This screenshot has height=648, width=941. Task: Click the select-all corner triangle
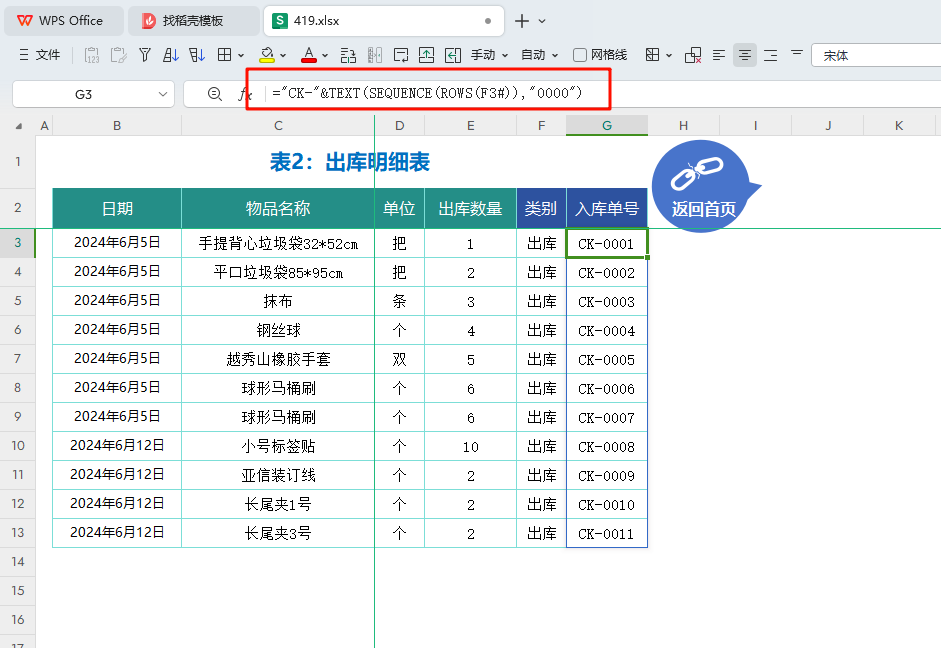[19, 126]
